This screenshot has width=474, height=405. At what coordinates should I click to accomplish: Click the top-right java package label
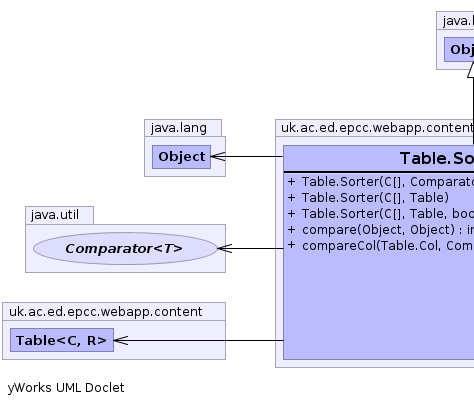[458, 21]
